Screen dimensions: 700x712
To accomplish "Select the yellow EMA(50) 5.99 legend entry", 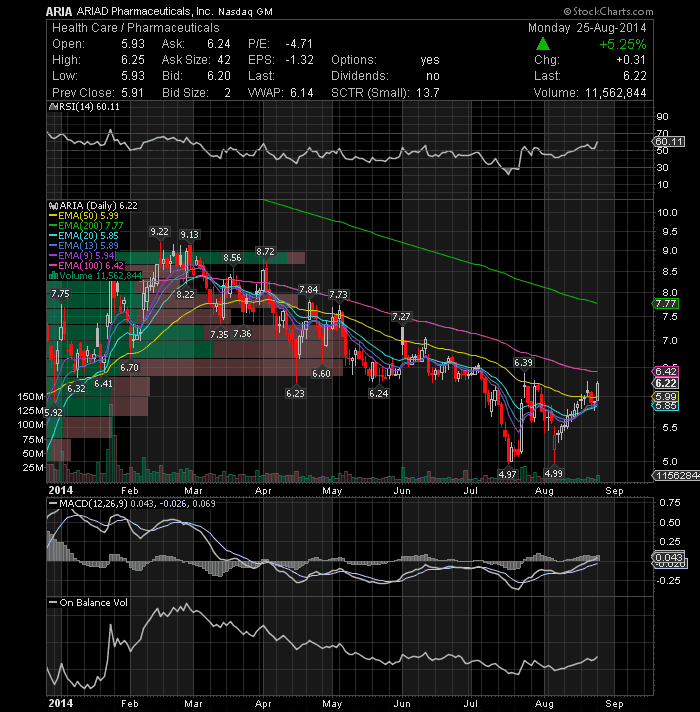I will click(84, 216).
